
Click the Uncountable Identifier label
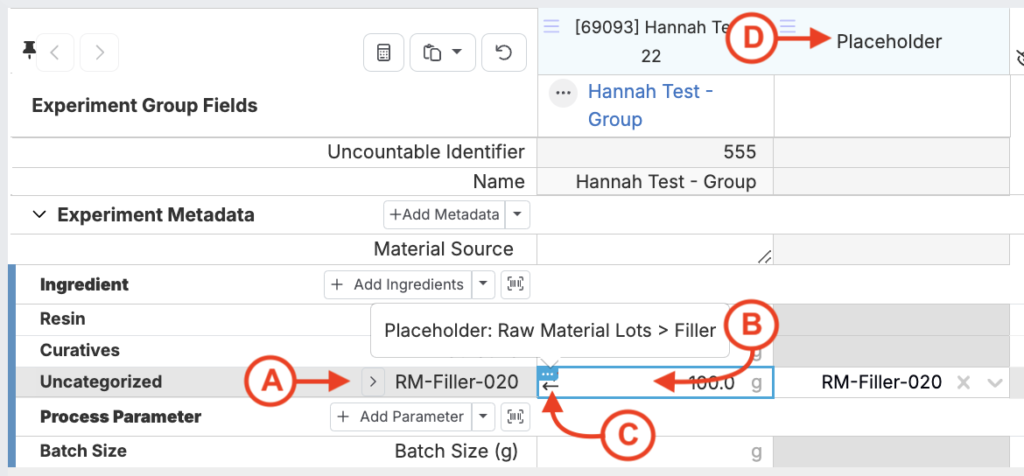tap(426, 152)
